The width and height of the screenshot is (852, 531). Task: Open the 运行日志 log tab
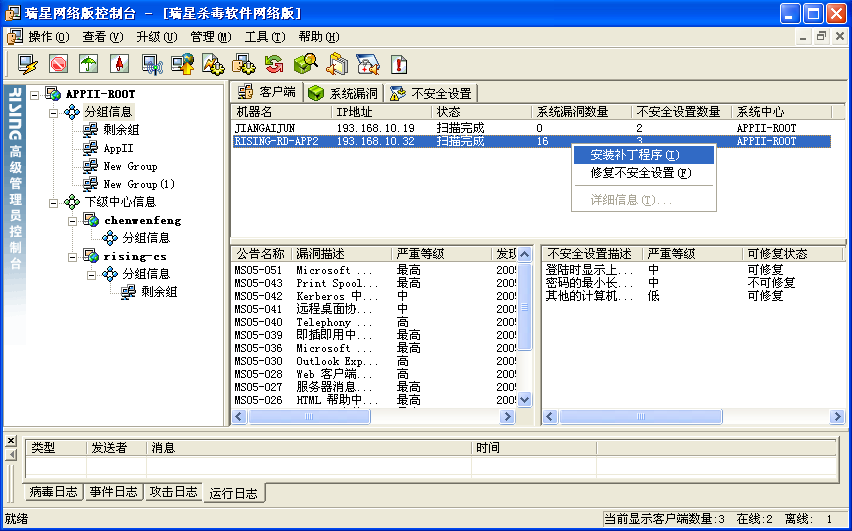234,493
